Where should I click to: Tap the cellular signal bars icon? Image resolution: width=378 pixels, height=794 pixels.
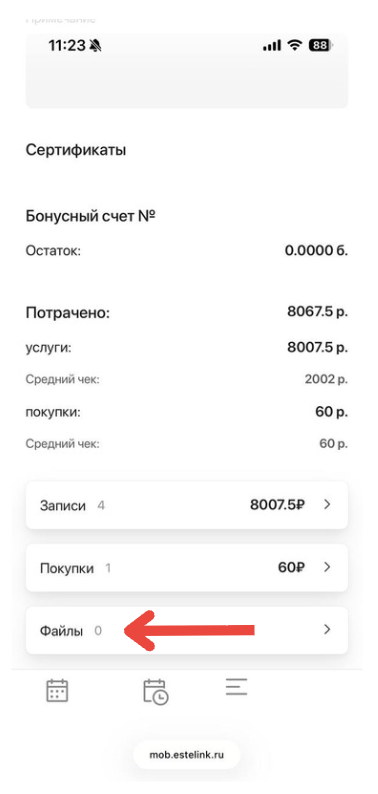click(272, 46)
